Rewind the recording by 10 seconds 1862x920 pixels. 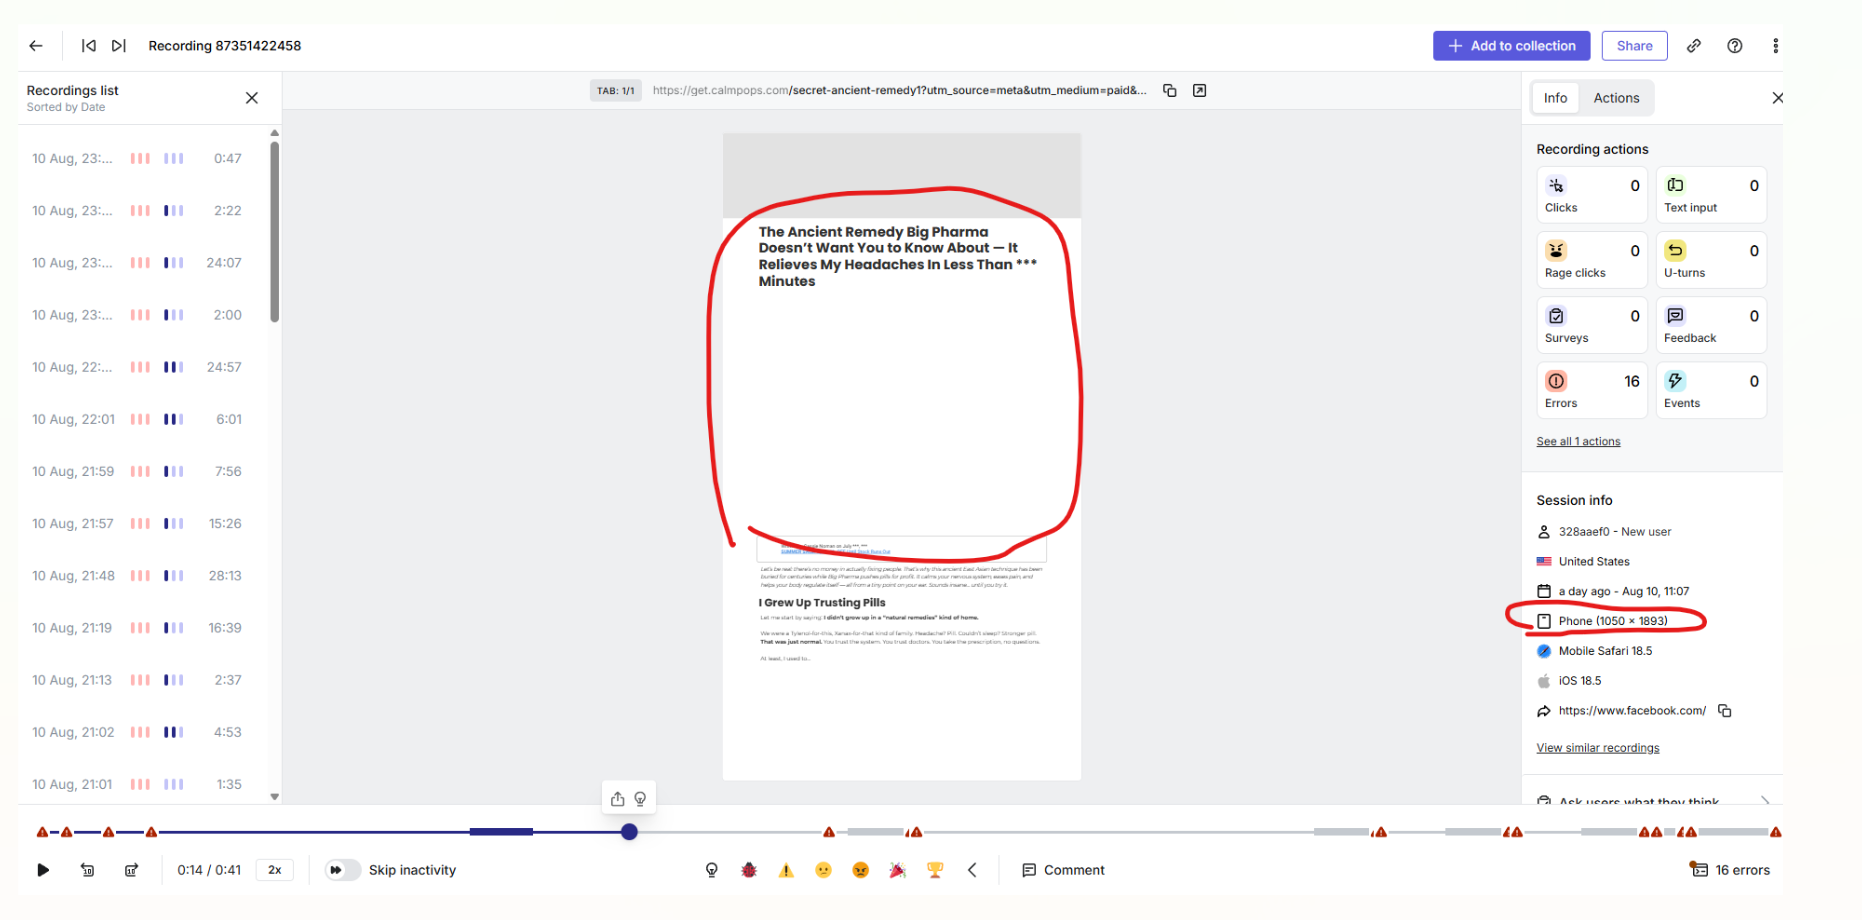click(88, 870)
